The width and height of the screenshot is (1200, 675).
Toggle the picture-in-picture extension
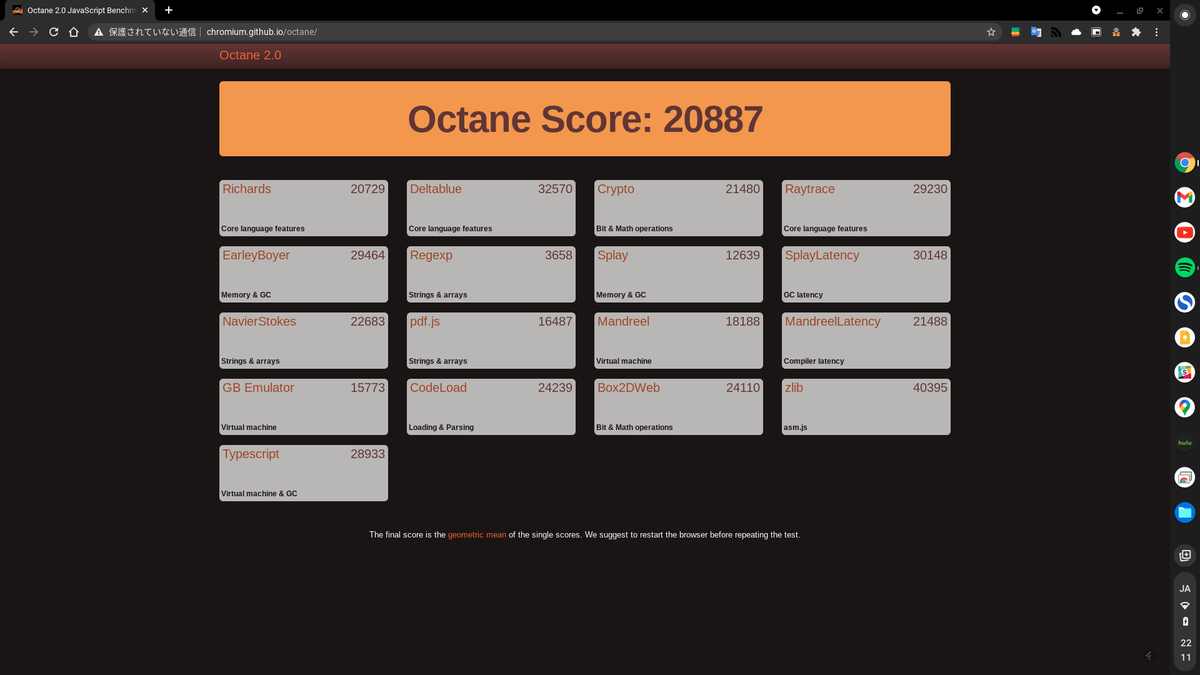[1096, 32]
